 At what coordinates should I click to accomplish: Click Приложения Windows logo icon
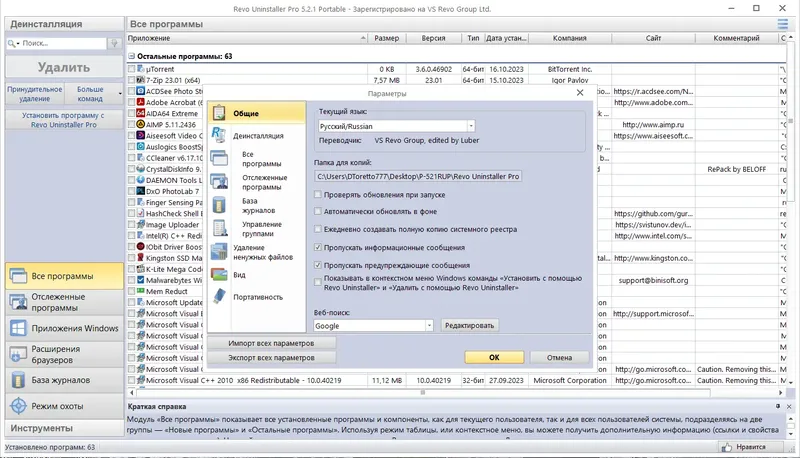pos(18,328)
